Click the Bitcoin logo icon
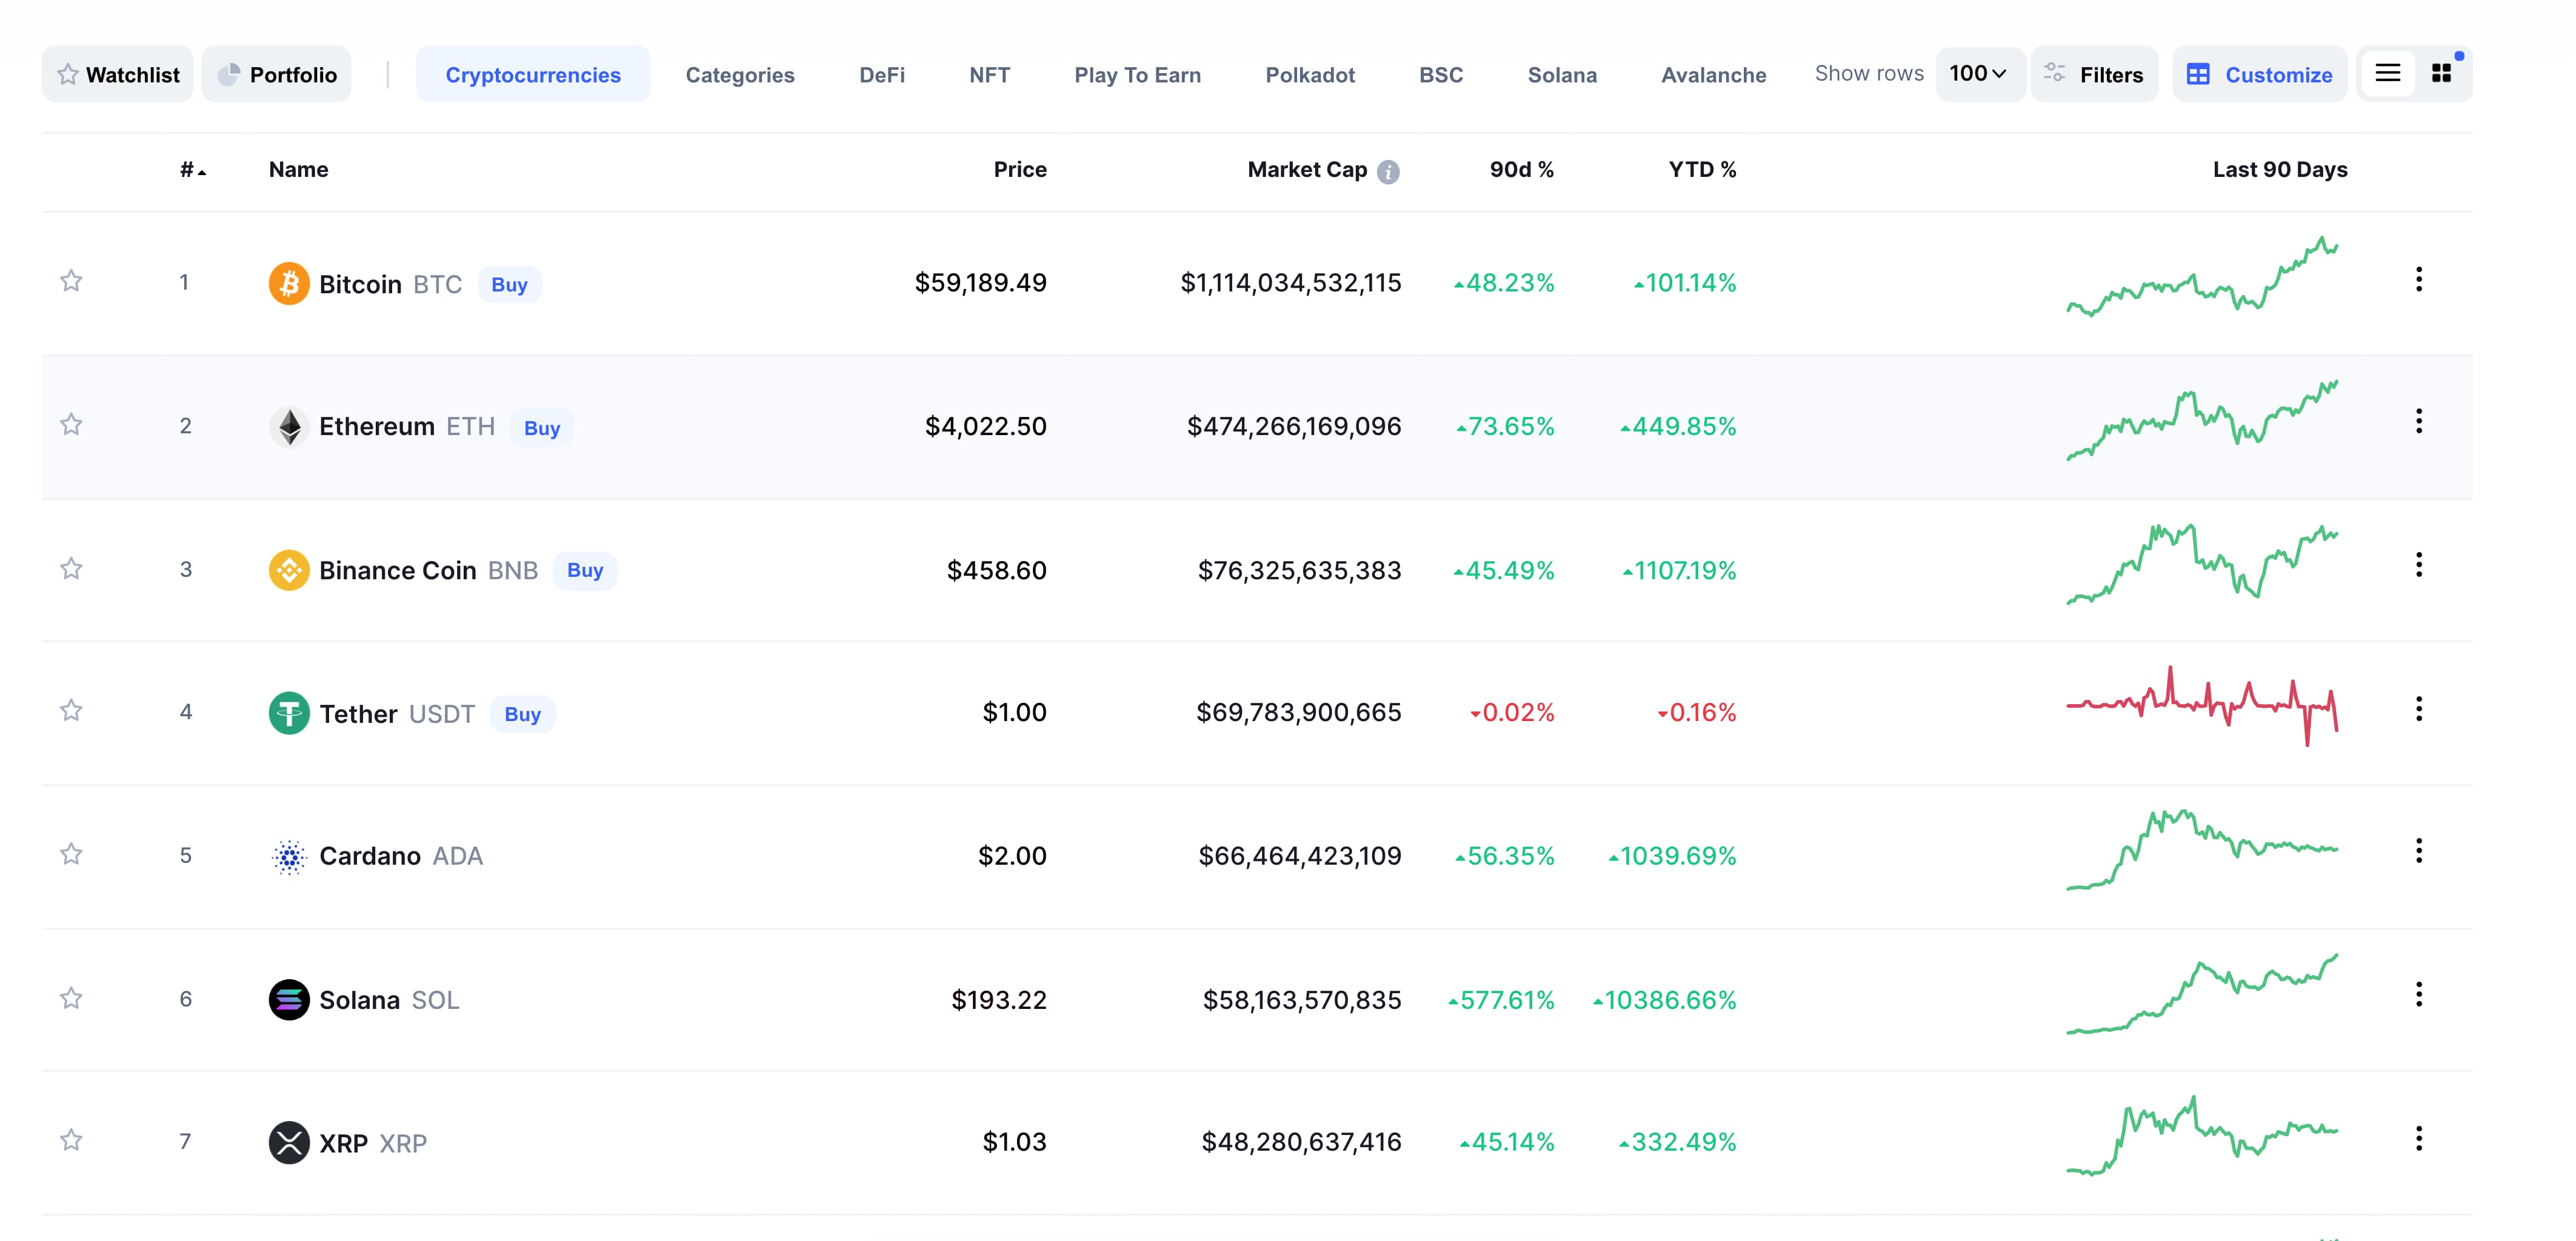 coord(289,283)
